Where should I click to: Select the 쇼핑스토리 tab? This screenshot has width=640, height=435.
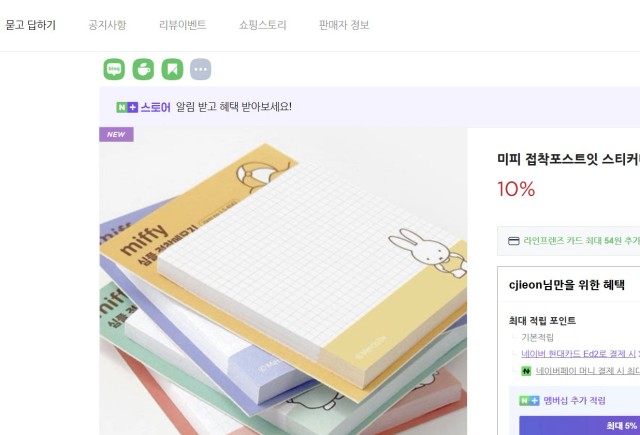coord(262,25)
